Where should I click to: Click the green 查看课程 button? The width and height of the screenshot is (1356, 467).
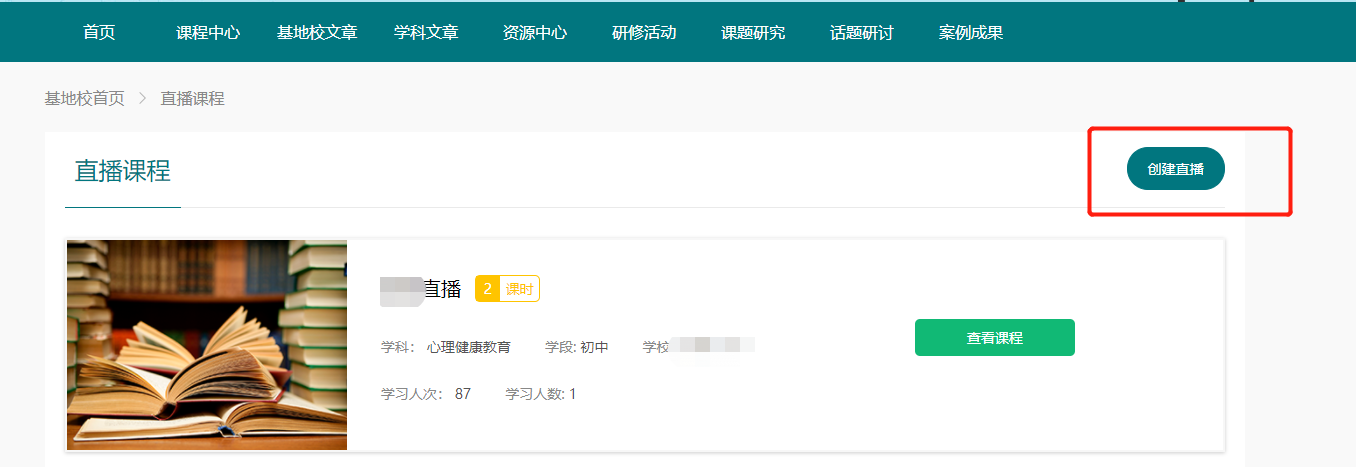994,338
